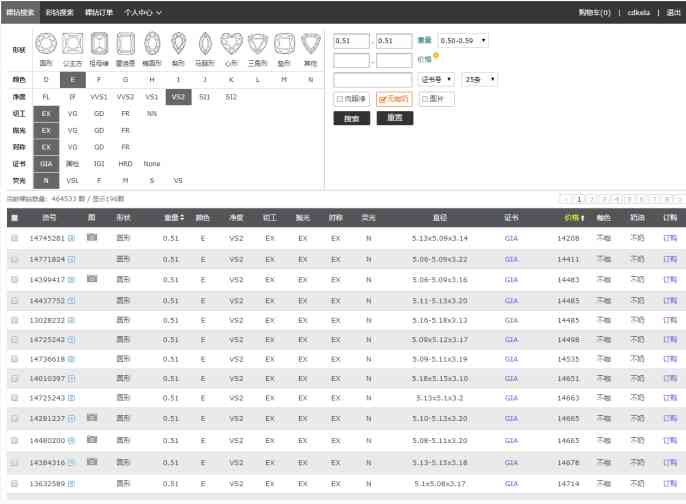Screen dimensions: 686x504
Task: Select the emerald-cut diamond shape icon
Action: (99, 44)
